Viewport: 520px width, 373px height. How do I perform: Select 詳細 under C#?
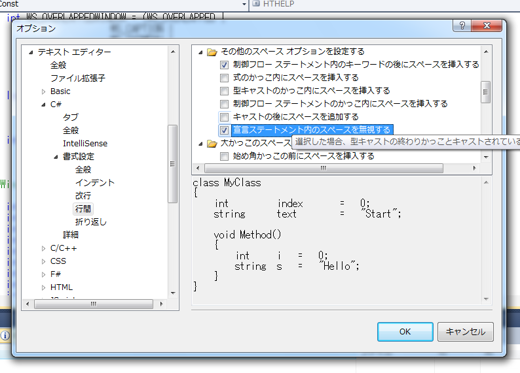[x=70, y=235]
